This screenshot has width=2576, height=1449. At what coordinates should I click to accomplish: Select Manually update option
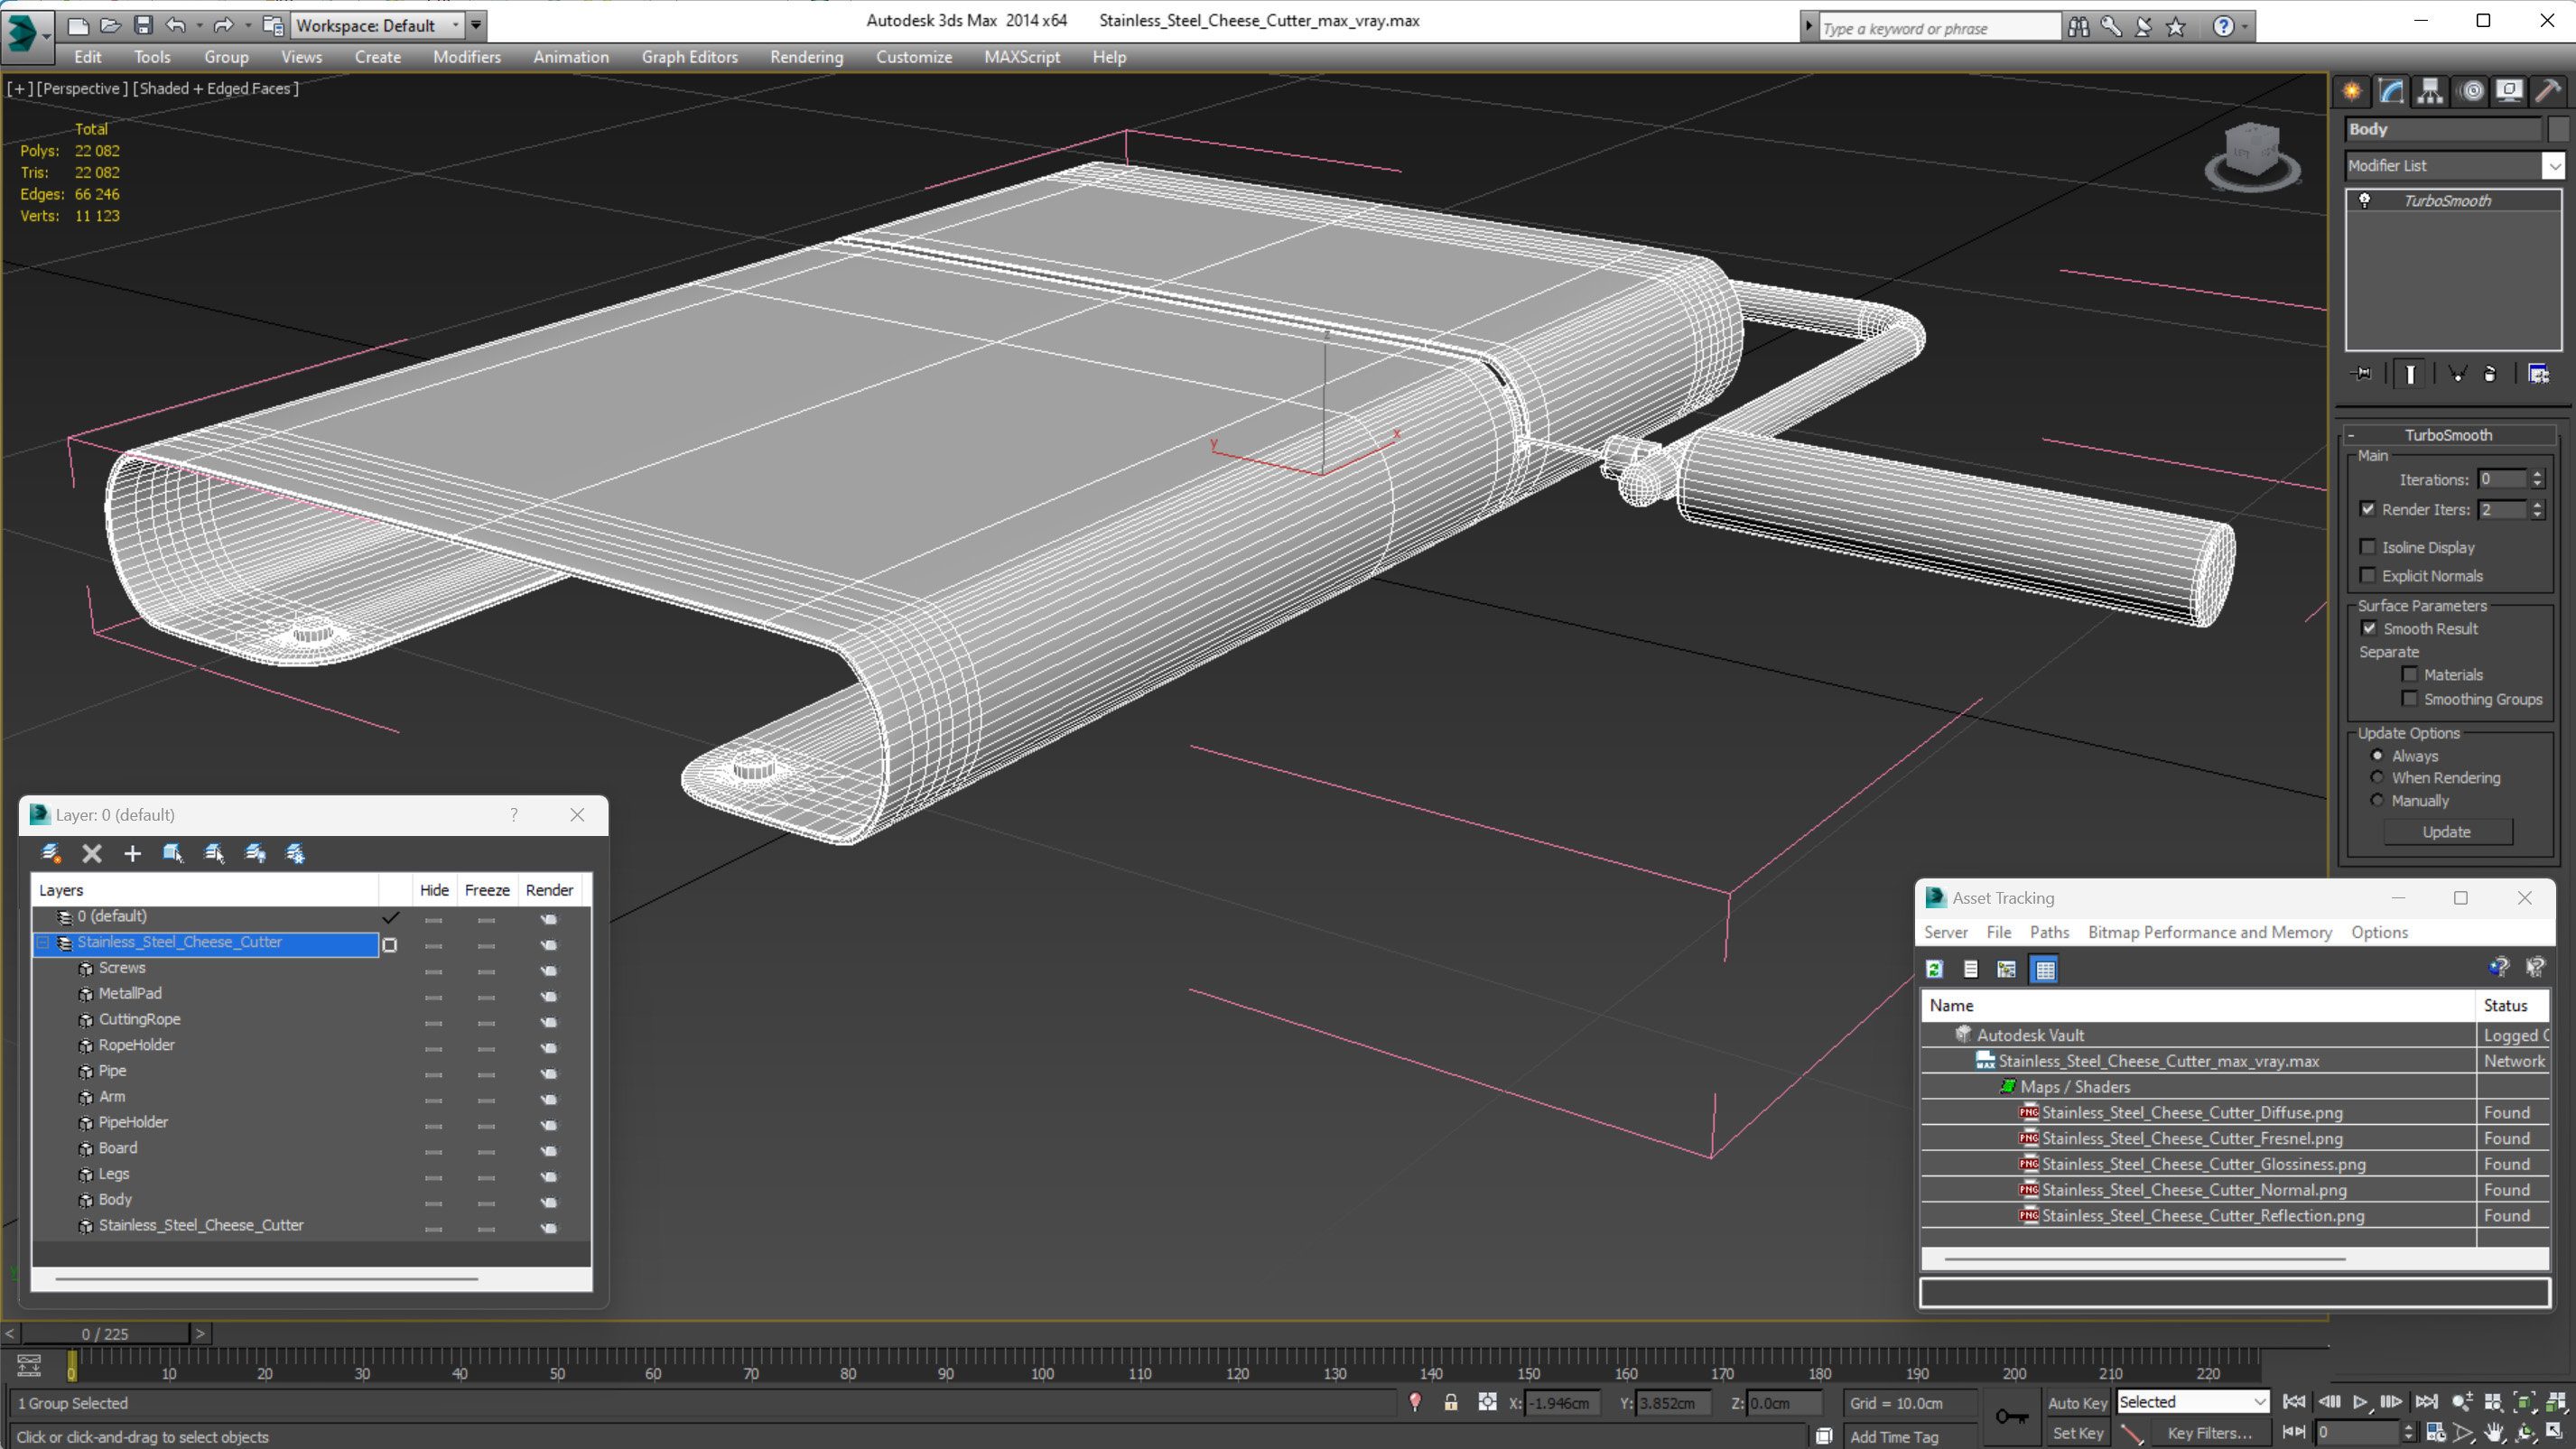[2377, 800]
